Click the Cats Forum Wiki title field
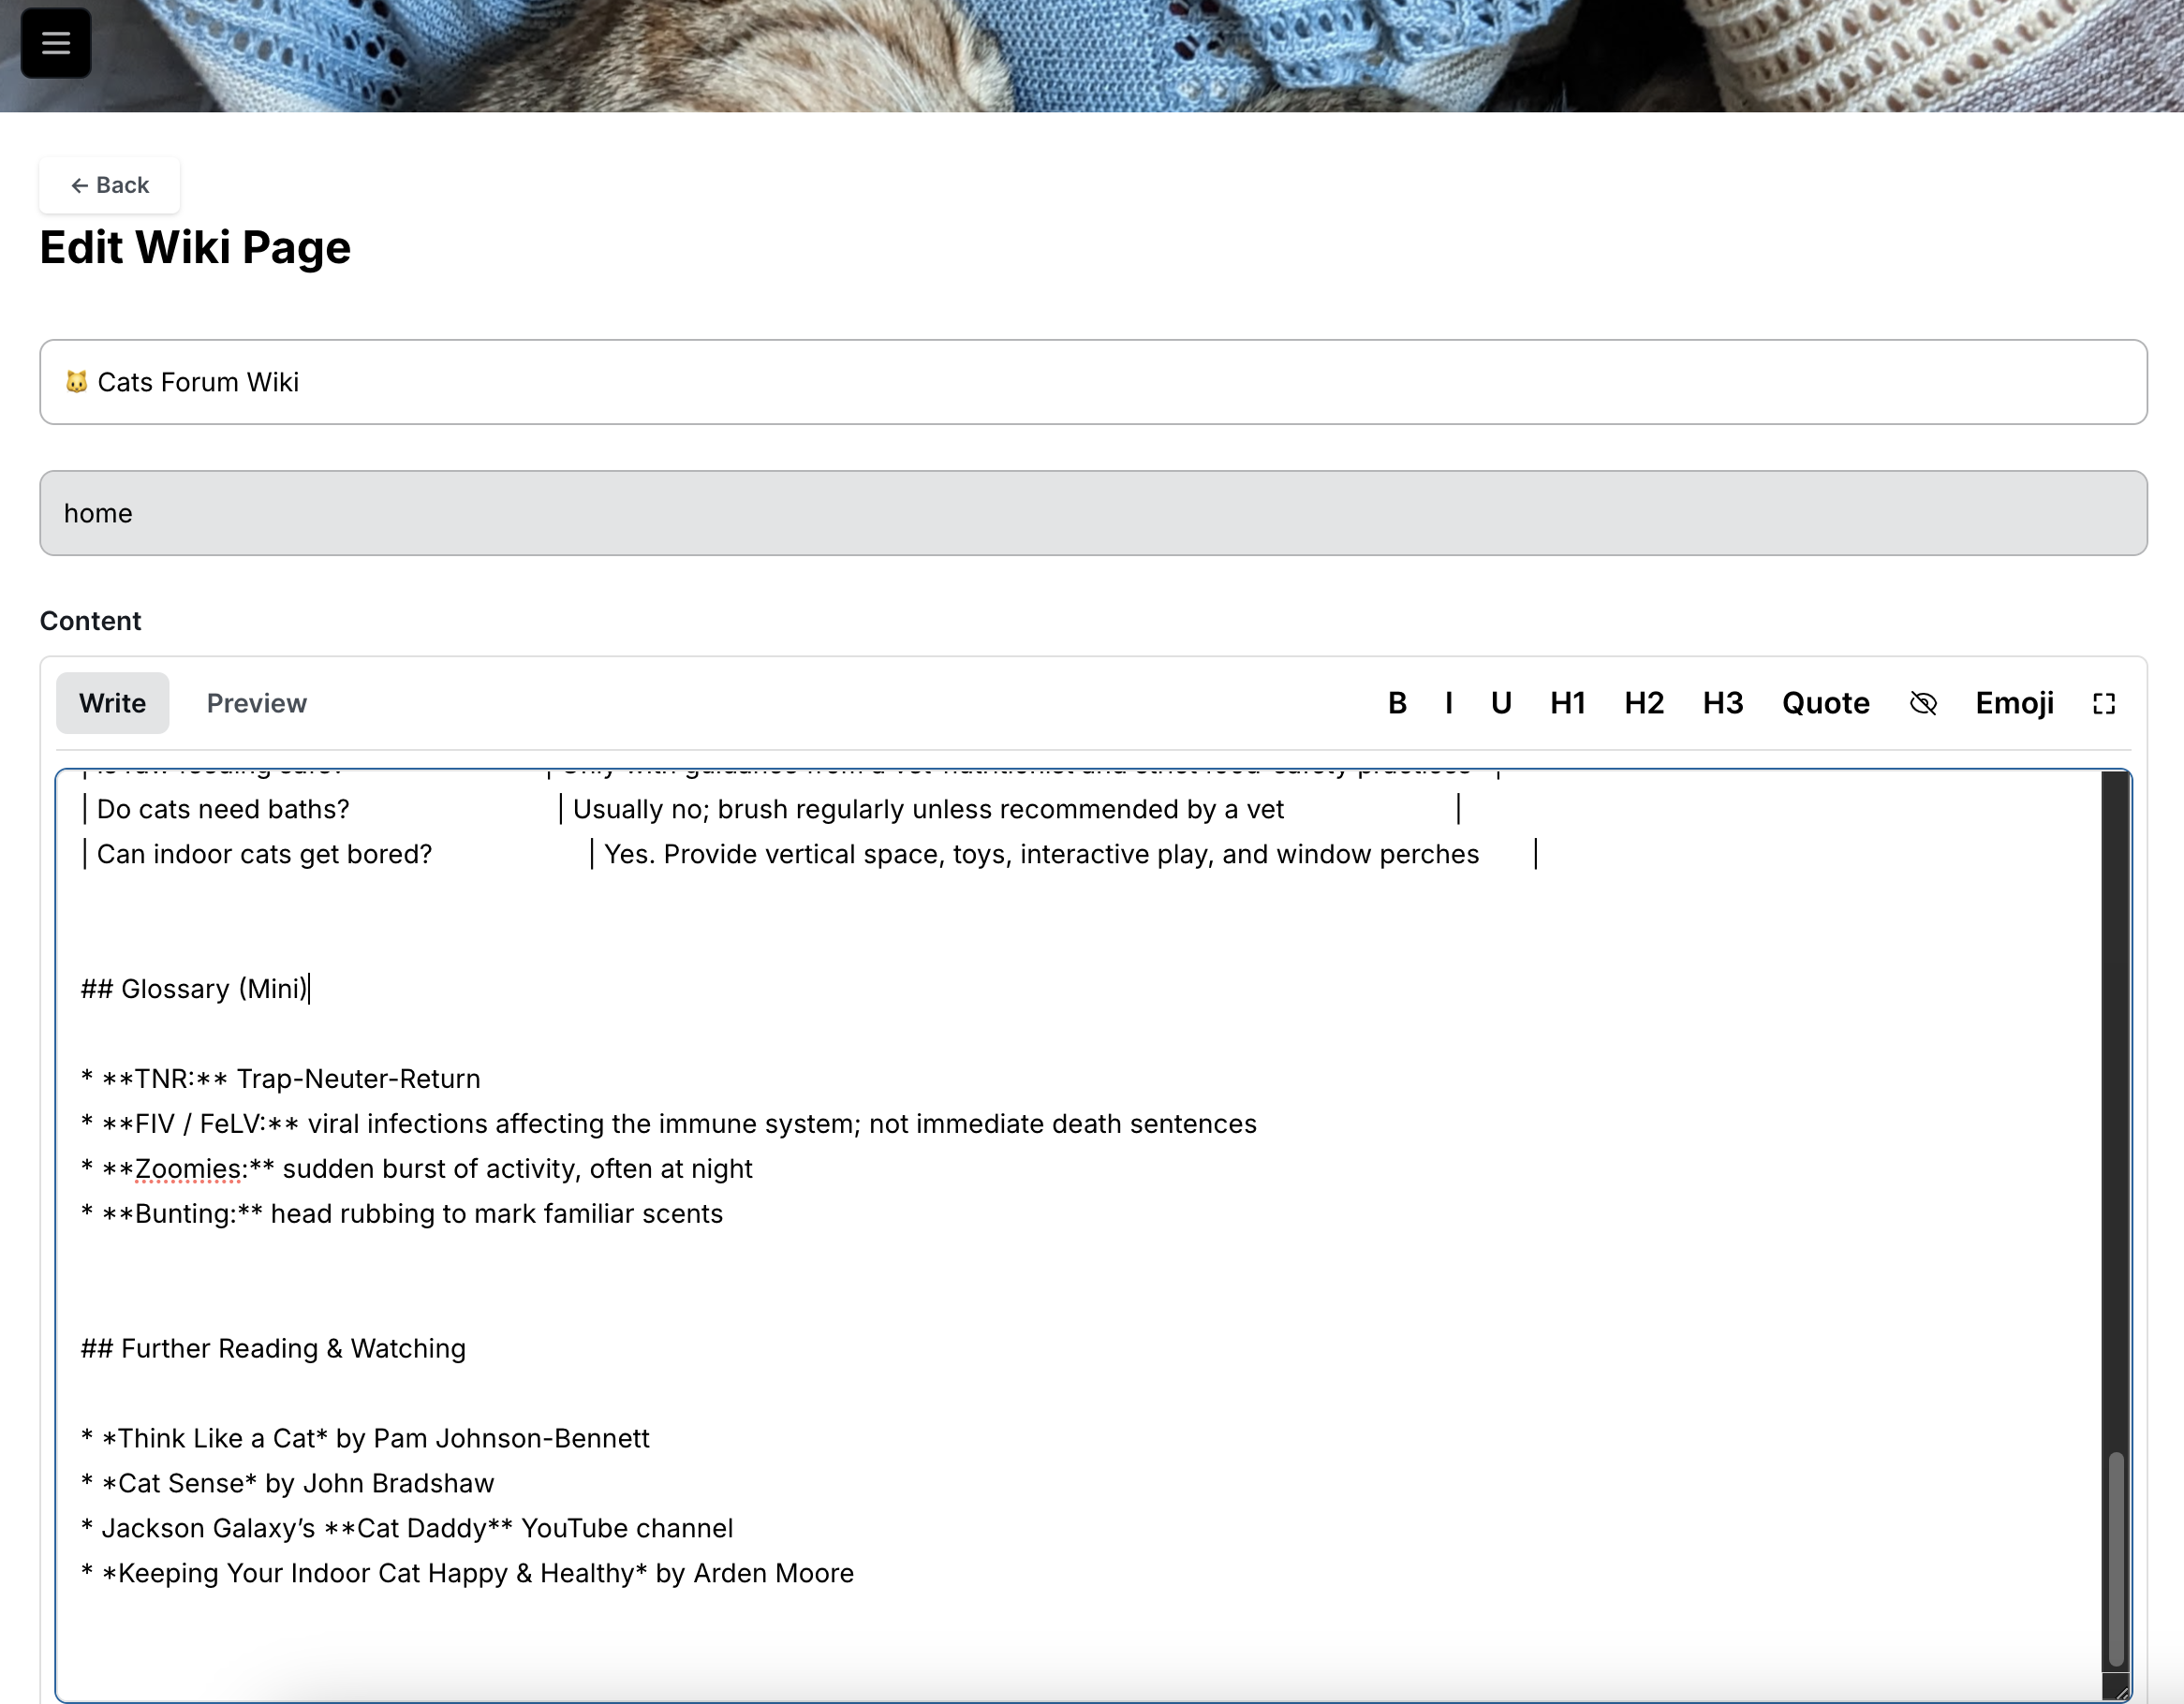This screenshot has width=2184, height=1704. tap(1093, 382)
